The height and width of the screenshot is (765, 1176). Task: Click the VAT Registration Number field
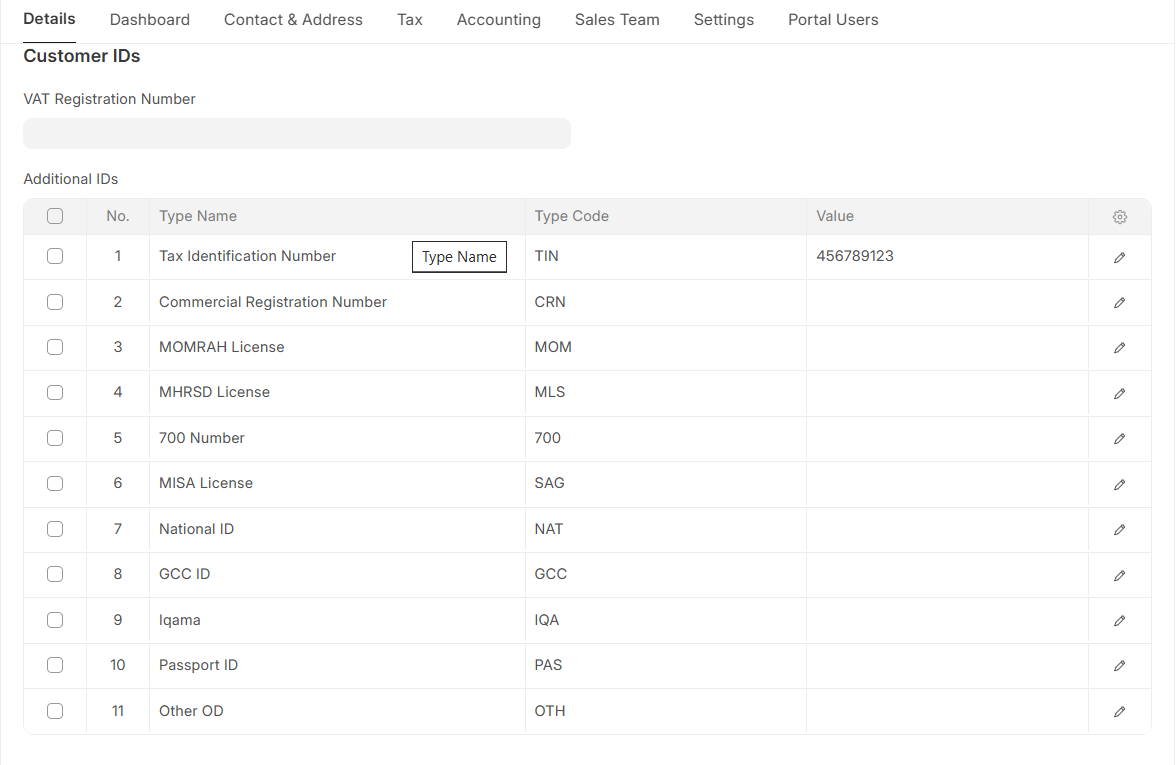coord(297,134)
